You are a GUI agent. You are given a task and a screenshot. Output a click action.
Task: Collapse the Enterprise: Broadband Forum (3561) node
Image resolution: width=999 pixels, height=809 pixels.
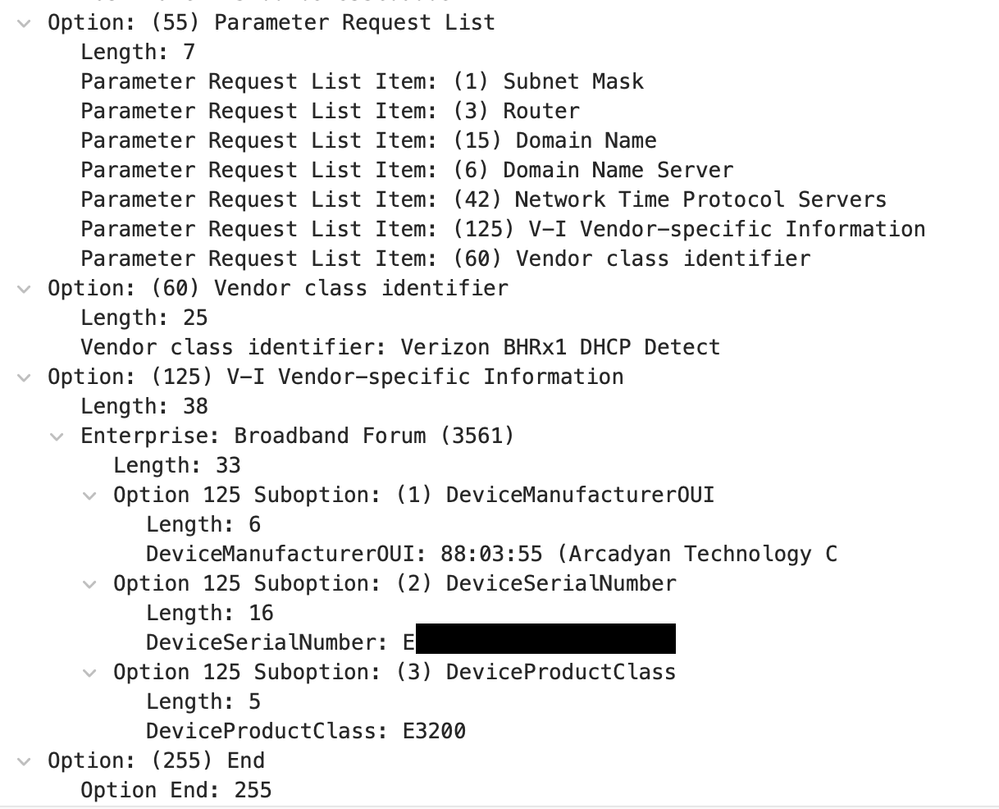[57, 436]
